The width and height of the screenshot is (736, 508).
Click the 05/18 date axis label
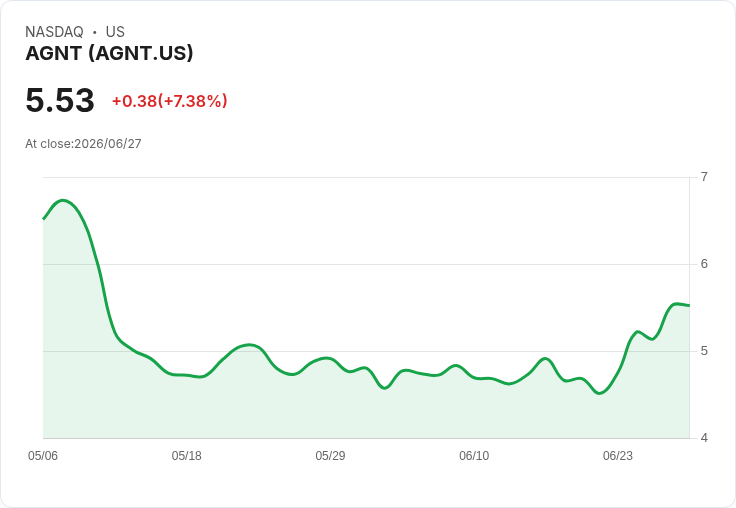point(186,455)
